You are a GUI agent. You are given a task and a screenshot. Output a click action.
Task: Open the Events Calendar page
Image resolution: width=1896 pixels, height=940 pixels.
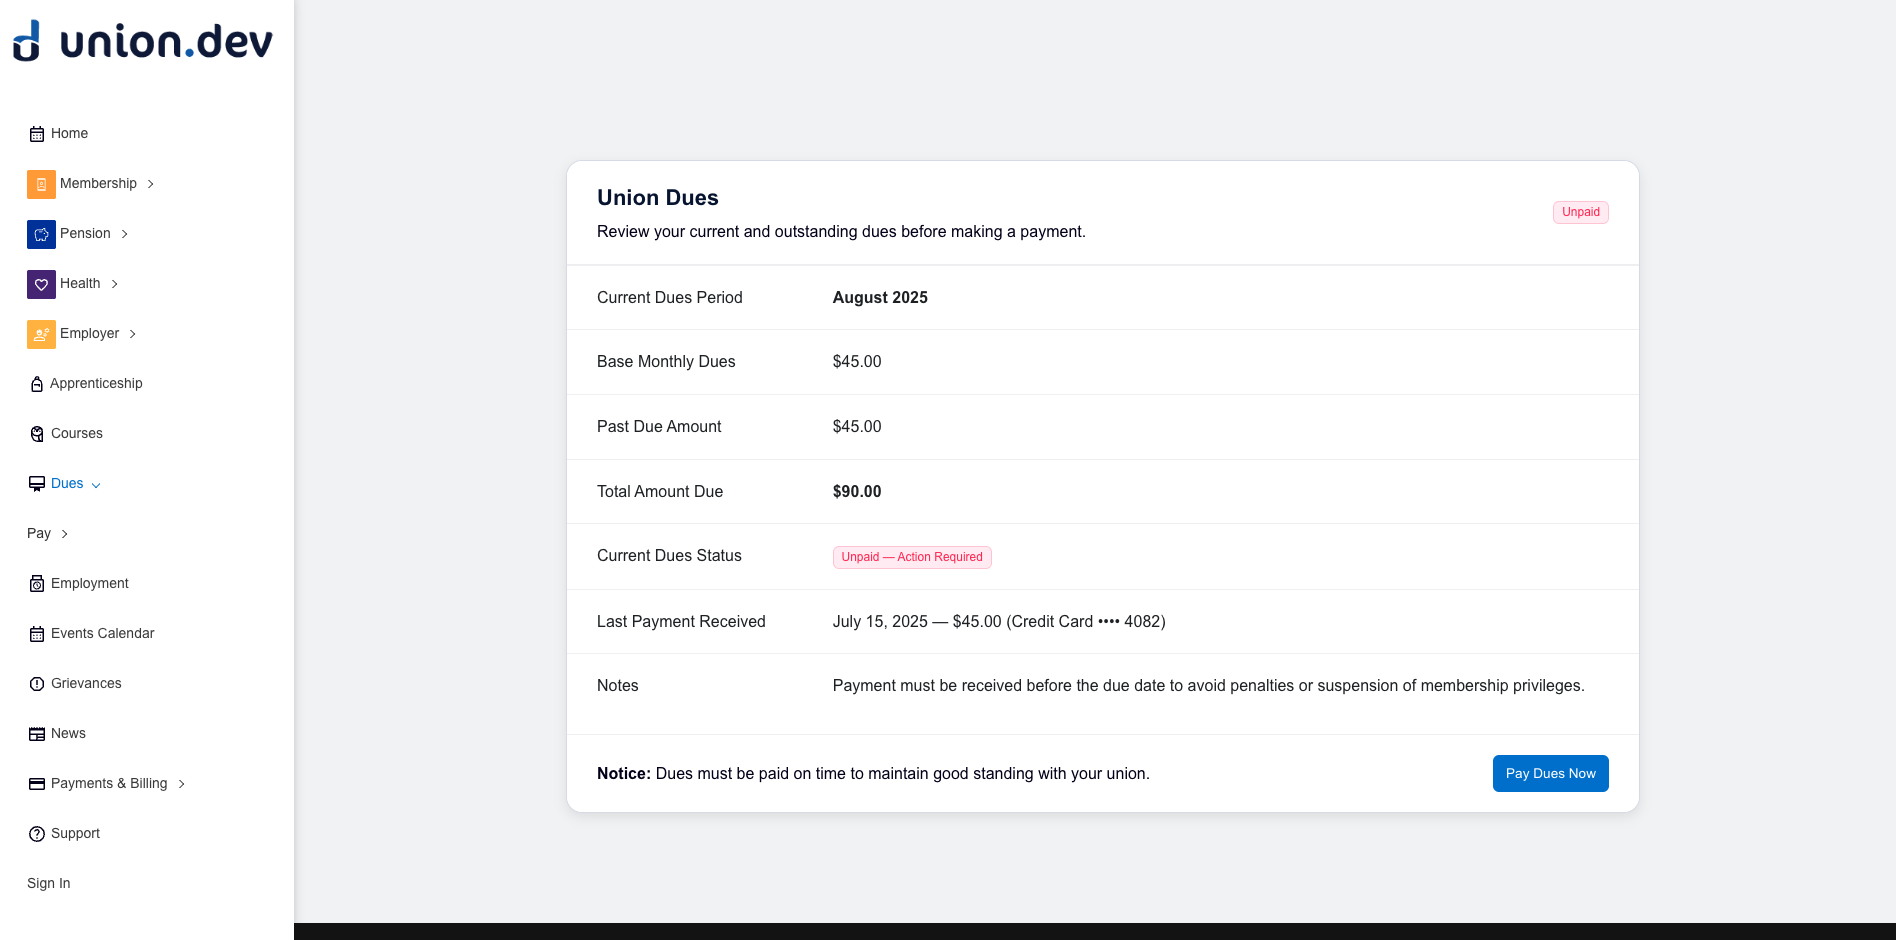point(102,633)
